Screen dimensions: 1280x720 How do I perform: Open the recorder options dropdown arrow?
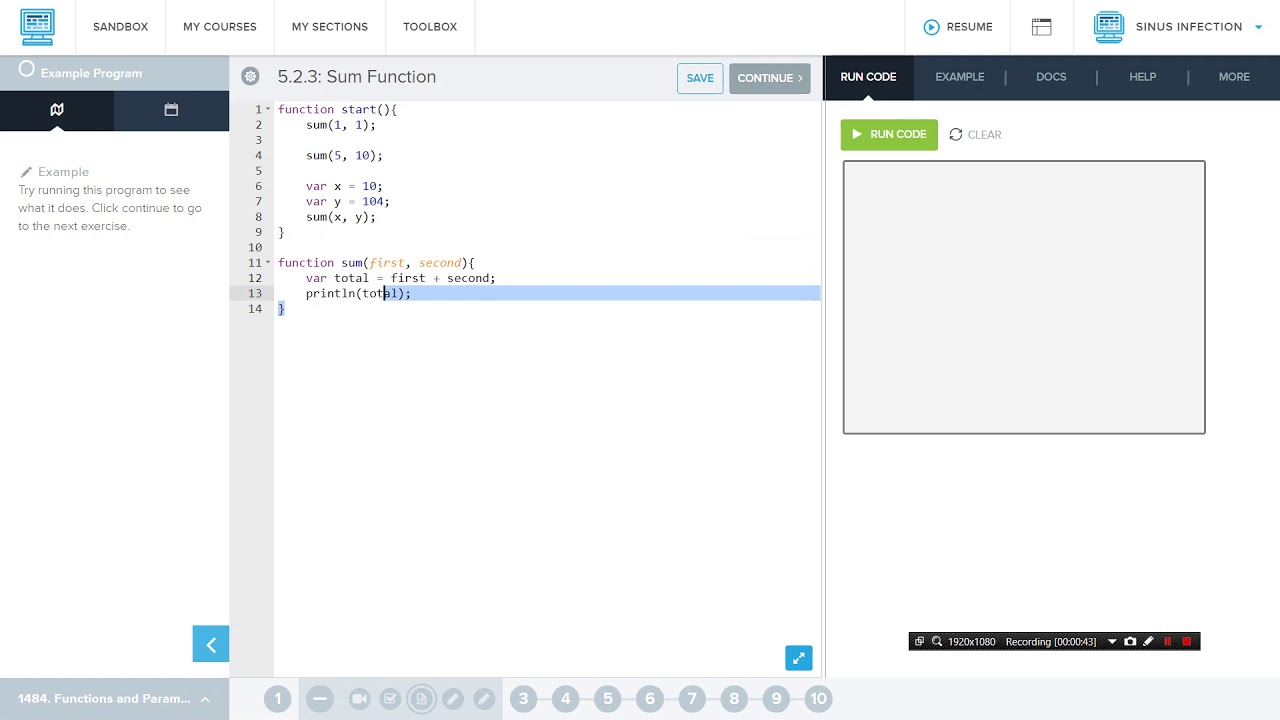point(1112,642)
